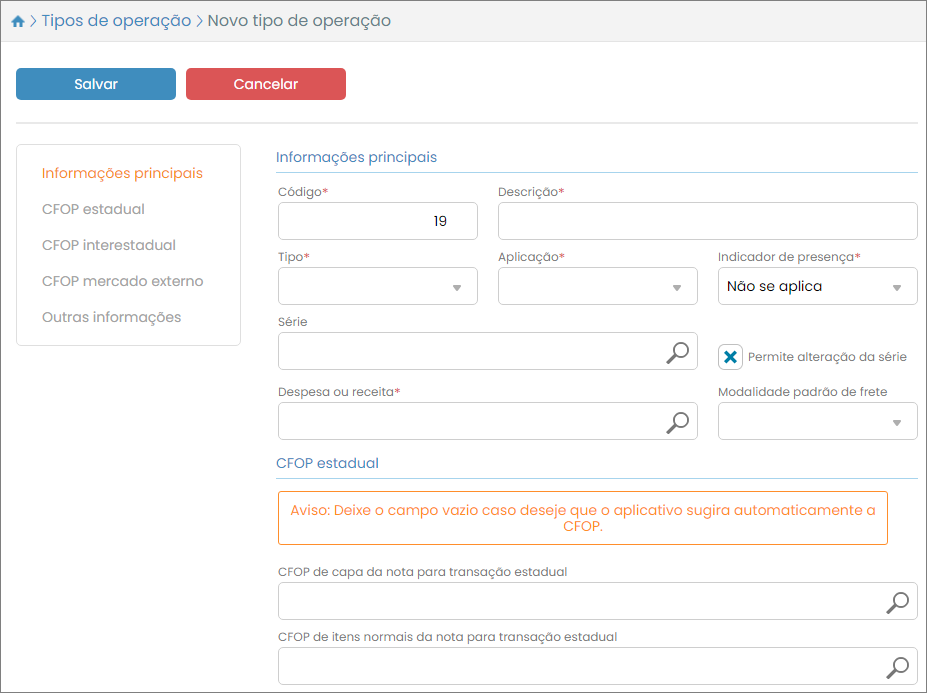Open lookup for CFOP de itens normais
This screenshot has height=693, width=927.
coord(898,667)
